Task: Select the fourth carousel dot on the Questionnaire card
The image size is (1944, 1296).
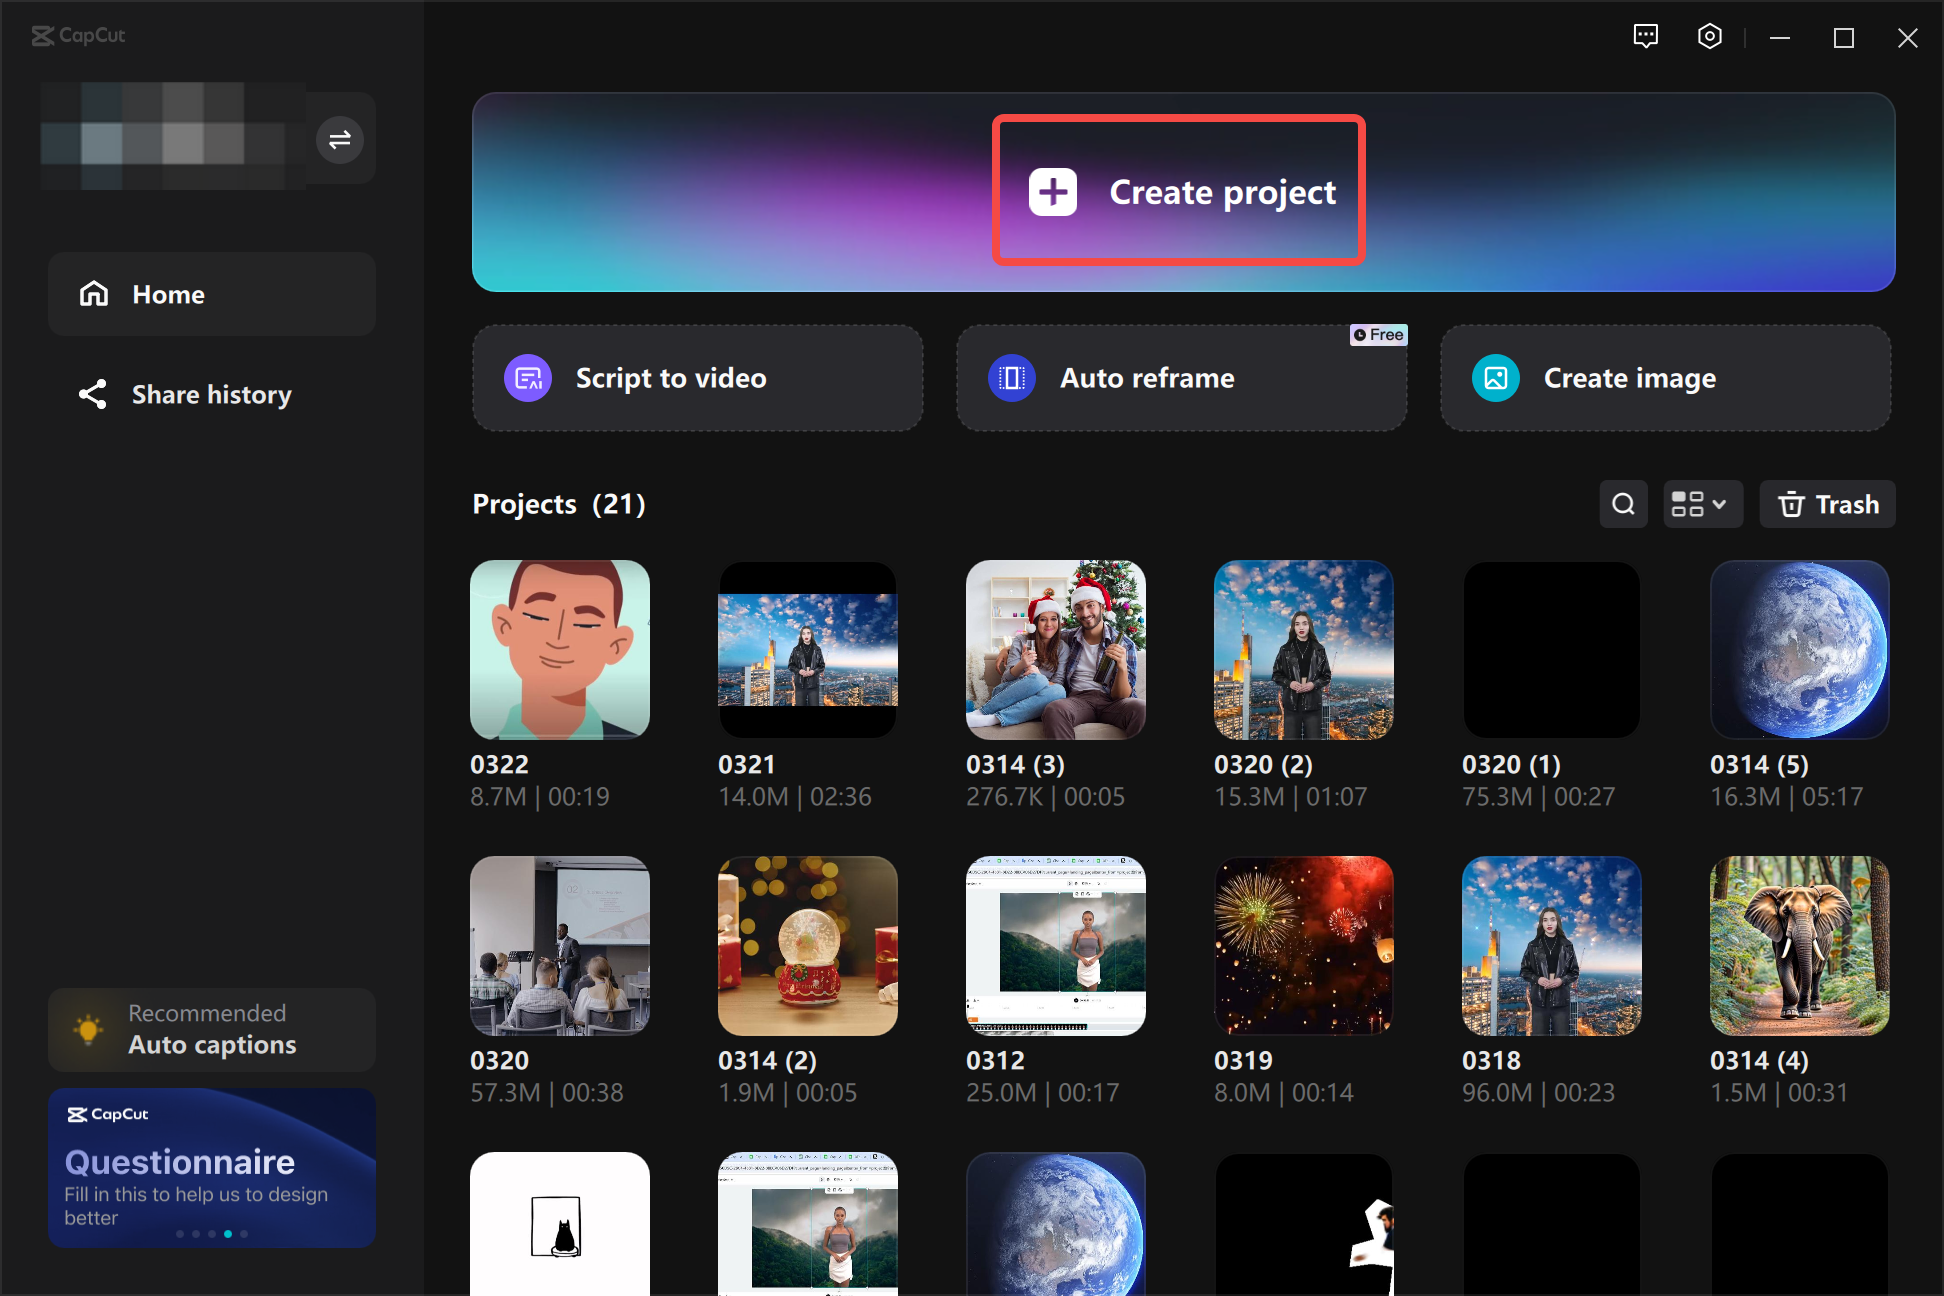Action: (x=227, y=1233)
